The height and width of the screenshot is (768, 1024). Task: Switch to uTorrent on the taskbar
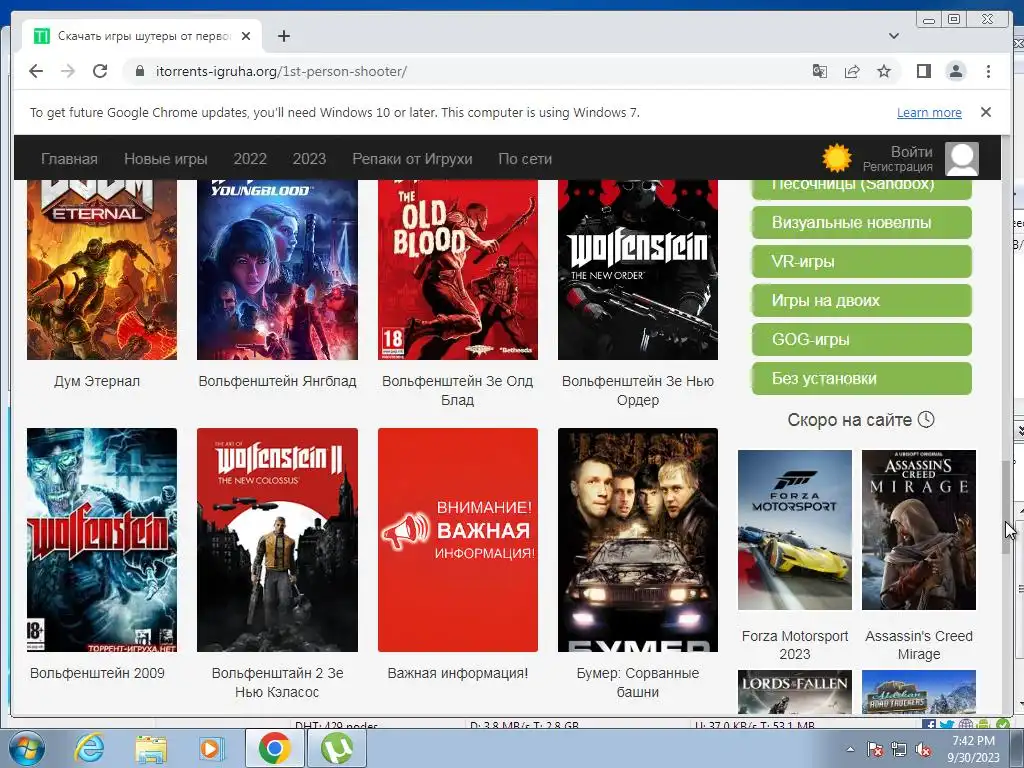pyautogui.click(x=337, y=748)
